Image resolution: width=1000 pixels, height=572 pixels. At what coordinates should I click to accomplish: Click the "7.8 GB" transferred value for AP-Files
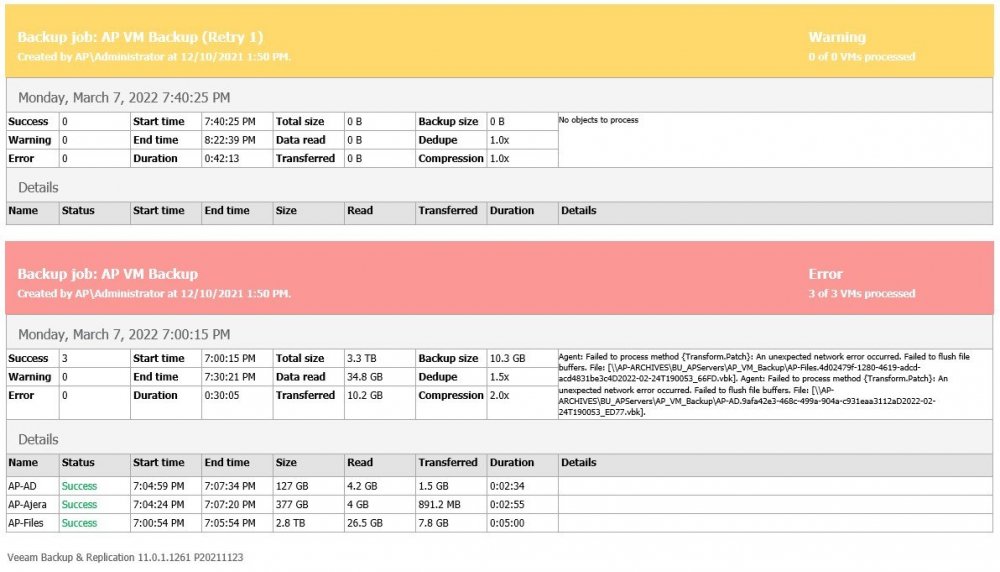coord(434,523)
